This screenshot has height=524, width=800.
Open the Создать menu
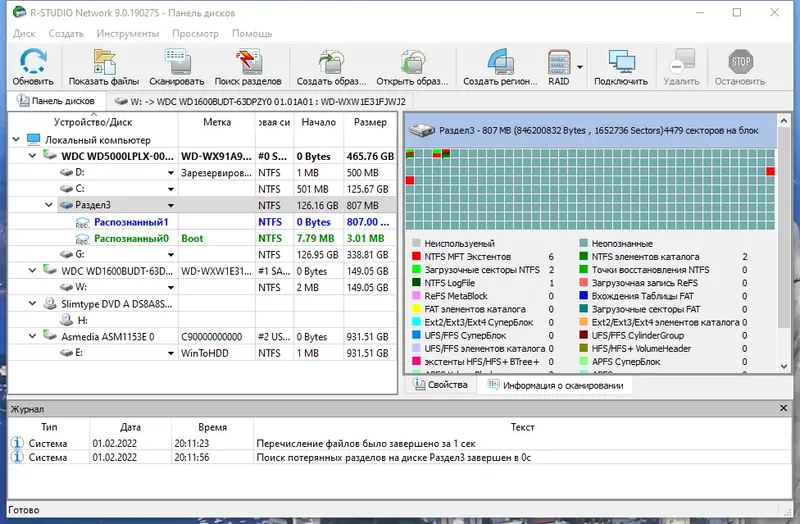click(x=66, y=34)
